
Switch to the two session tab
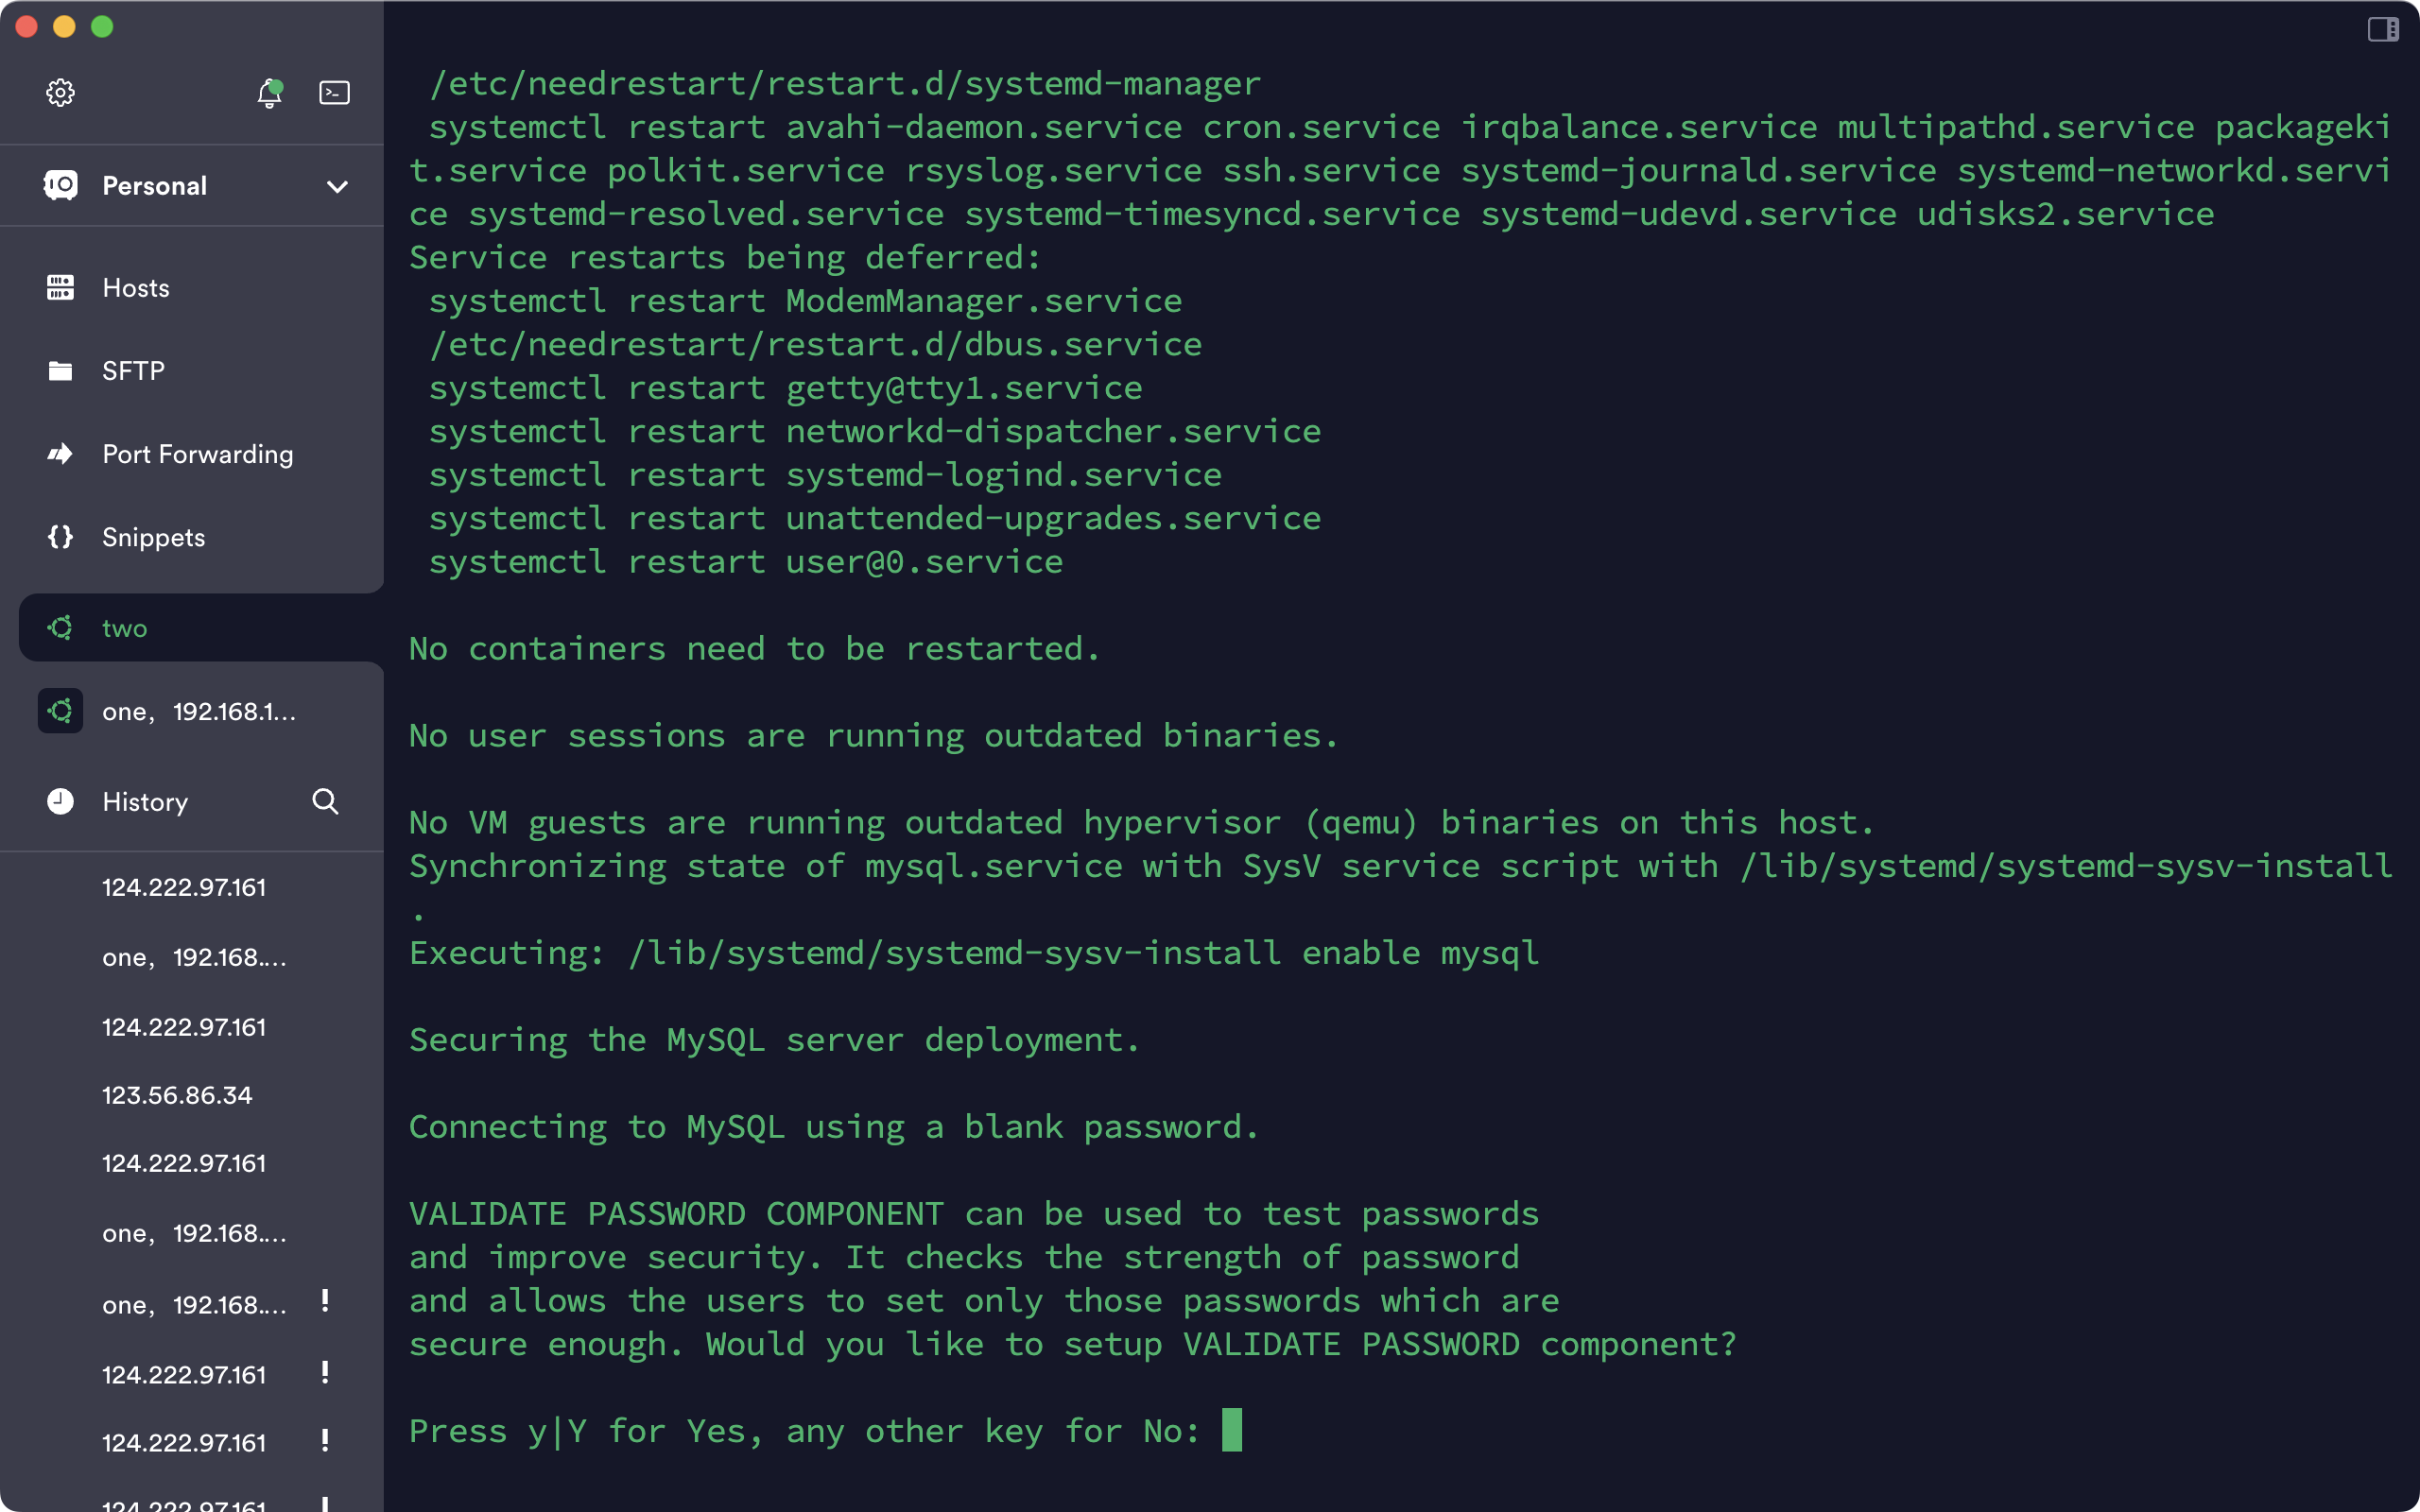click(124, 627)
